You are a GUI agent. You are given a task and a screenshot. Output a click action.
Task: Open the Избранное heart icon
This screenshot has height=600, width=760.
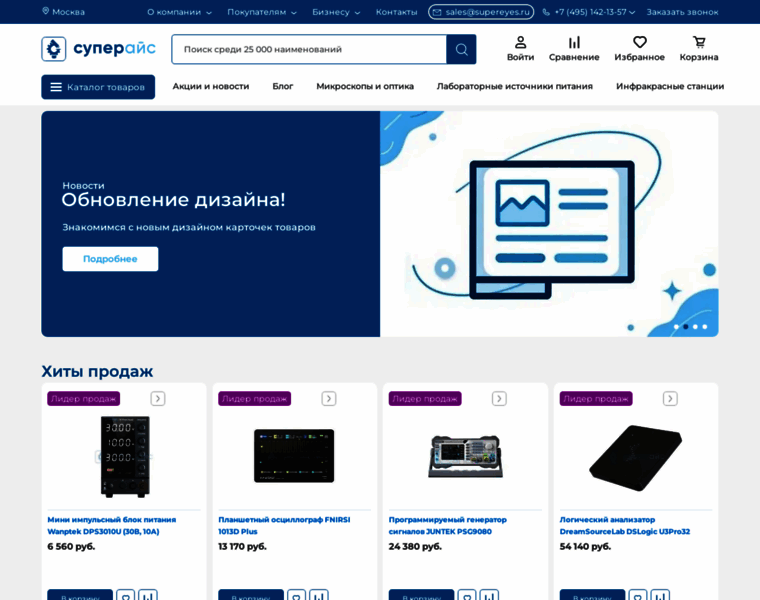pyautogui.click(x=639, y=42)
